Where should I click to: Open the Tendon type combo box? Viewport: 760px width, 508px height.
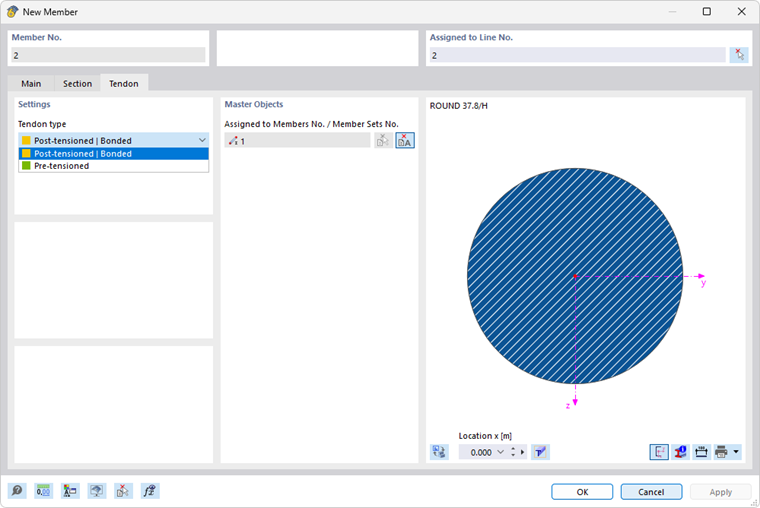pos(114,140)
